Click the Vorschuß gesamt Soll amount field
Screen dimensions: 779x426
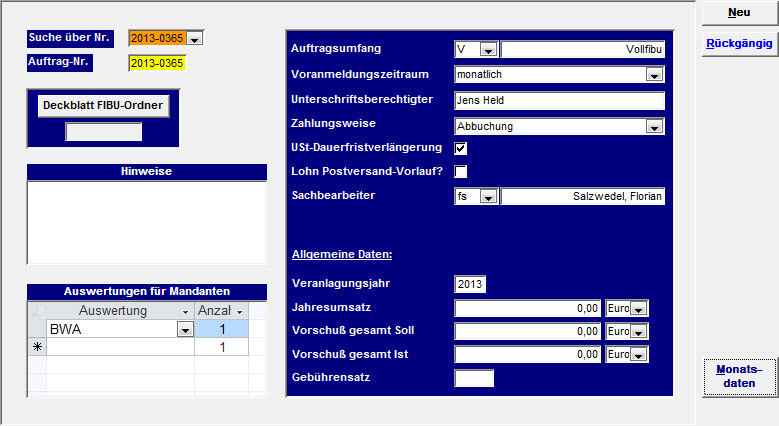tap(528, 332)
